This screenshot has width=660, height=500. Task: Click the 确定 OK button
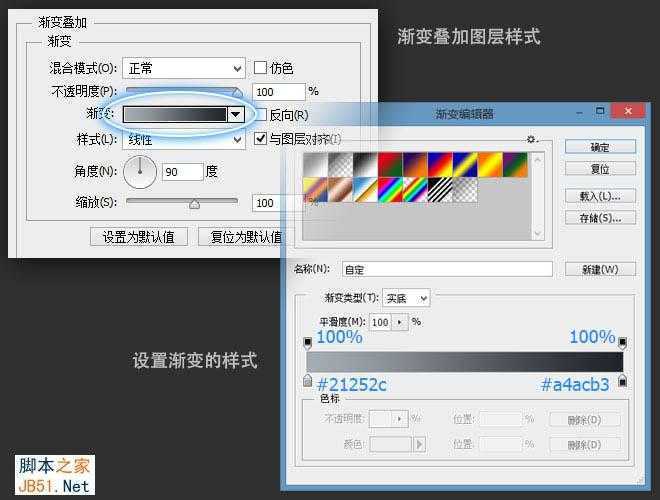click(x=600, y=147)
